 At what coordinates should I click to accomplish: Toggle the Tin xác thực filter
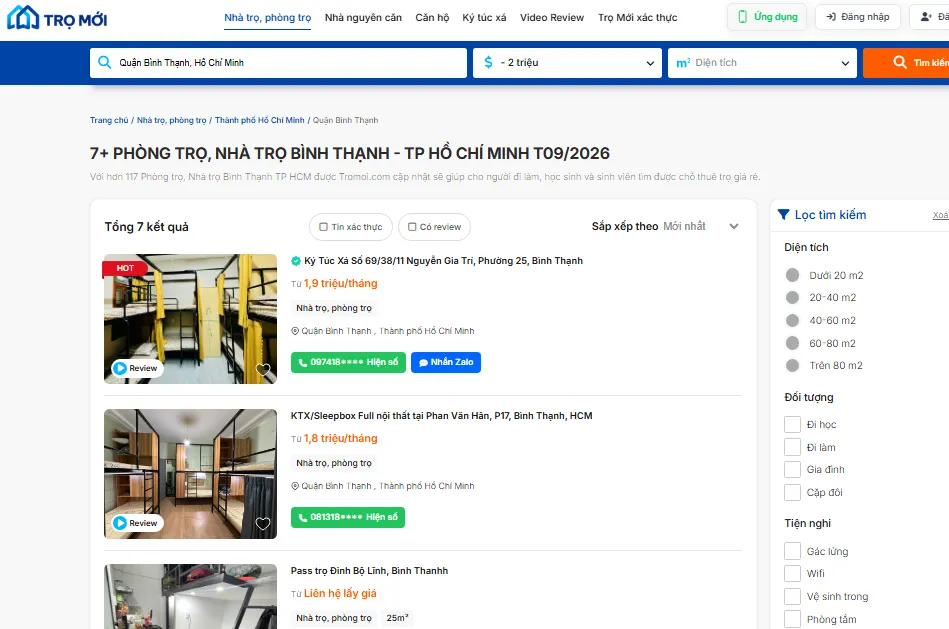(351, 227)
